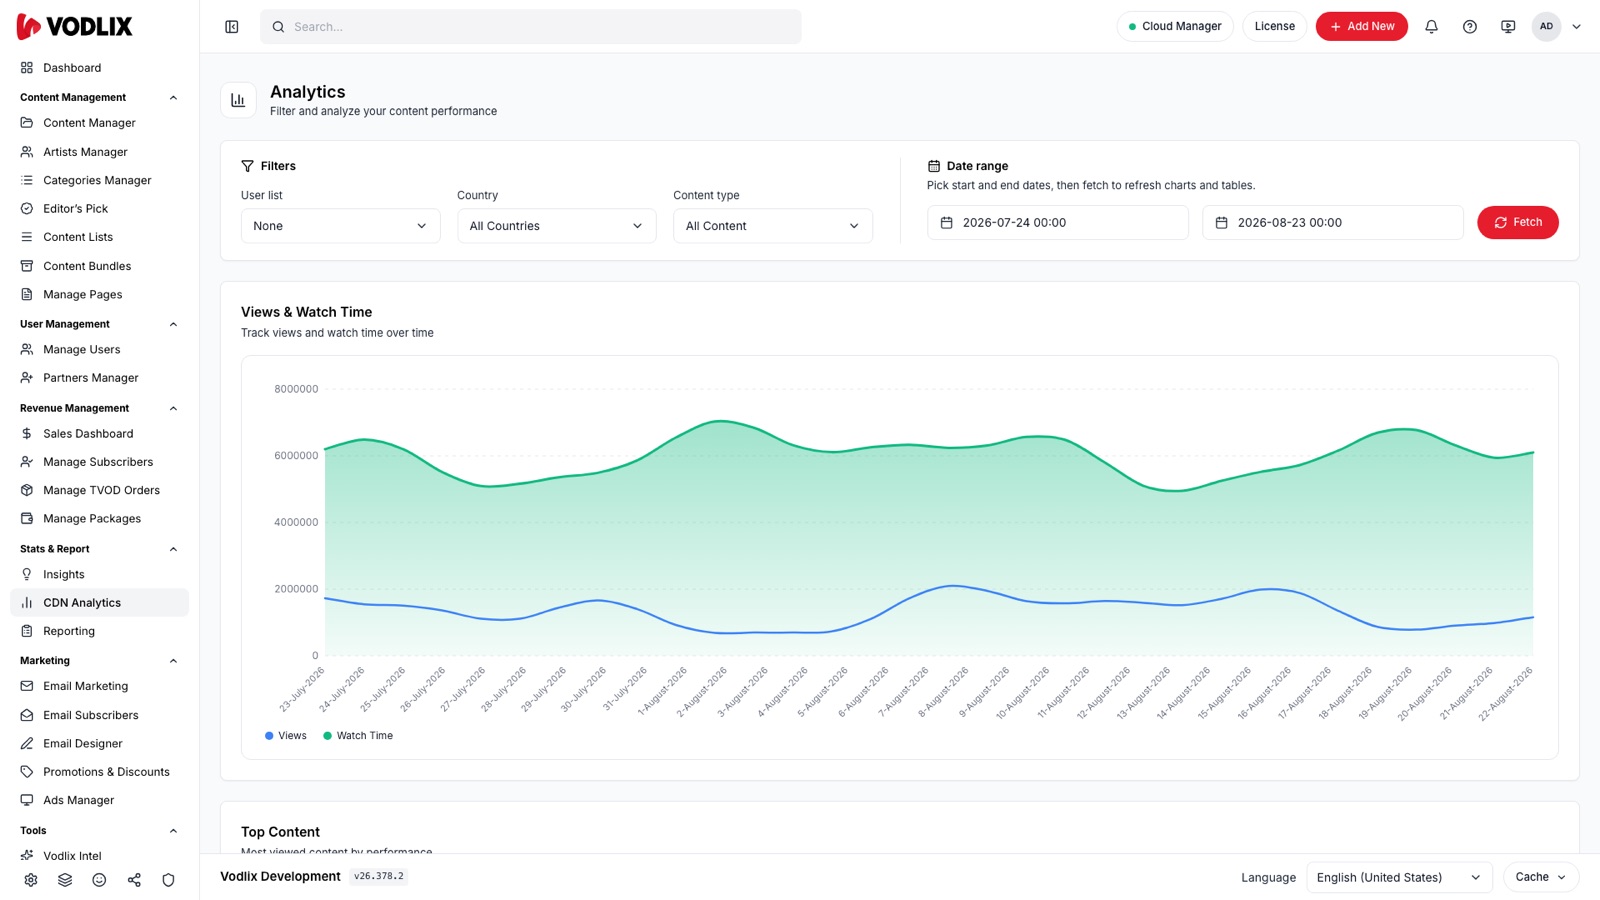Viewport: 1600px width, 900px height.
Task: Open the All Content type dropdown
Action: tap(772, 226)
